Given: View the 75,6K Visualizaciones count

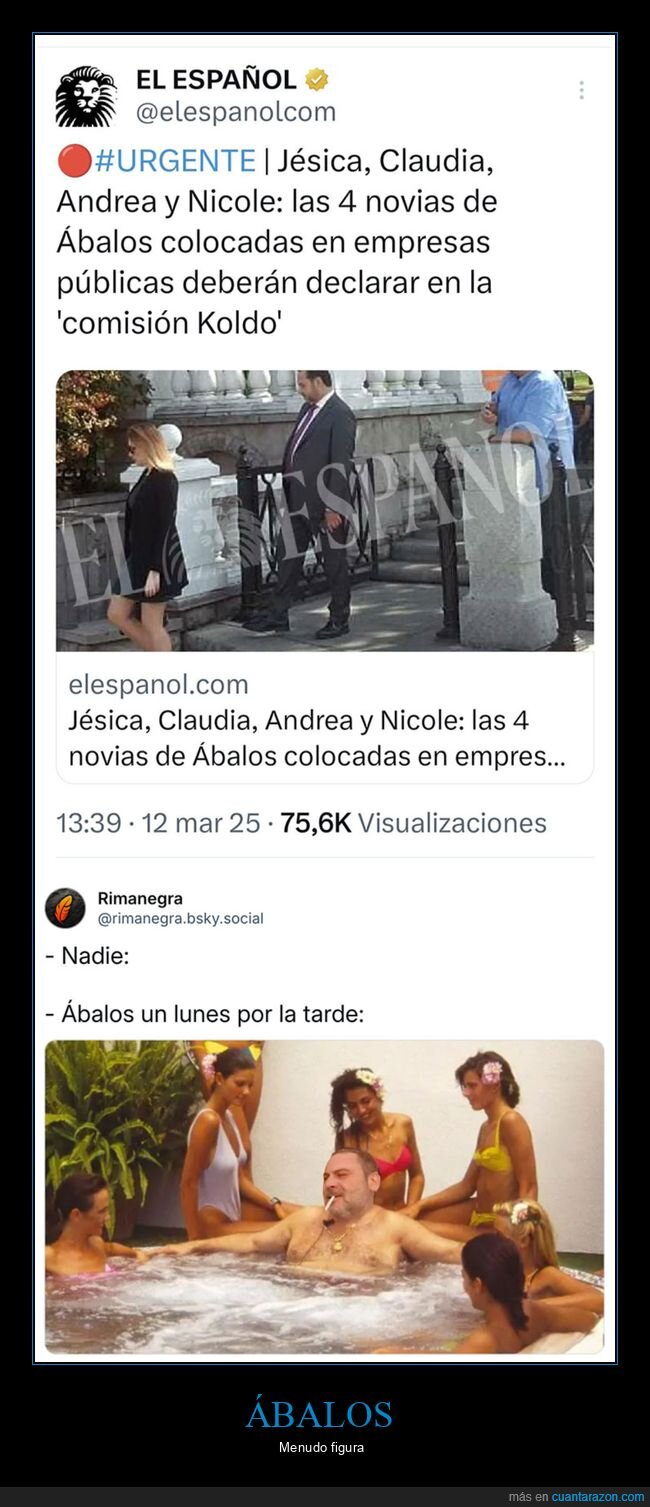Looking at the screenshot, I should 413,823.
